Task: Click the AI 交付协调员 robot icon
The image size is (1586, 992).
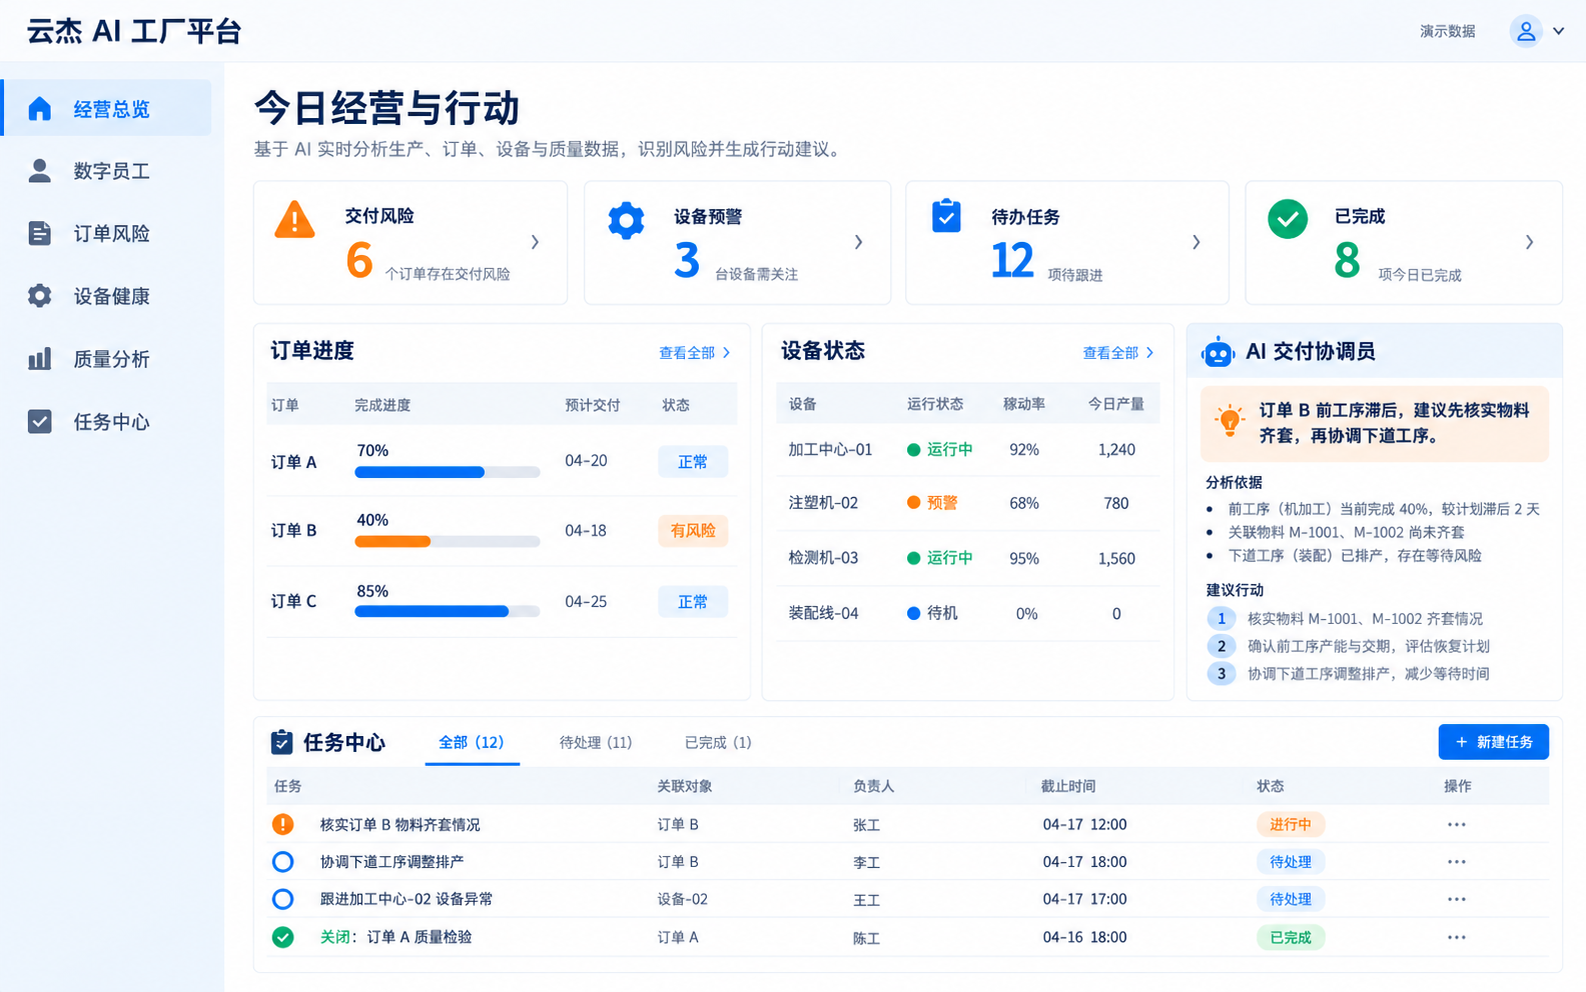Action: point(1218,352)
